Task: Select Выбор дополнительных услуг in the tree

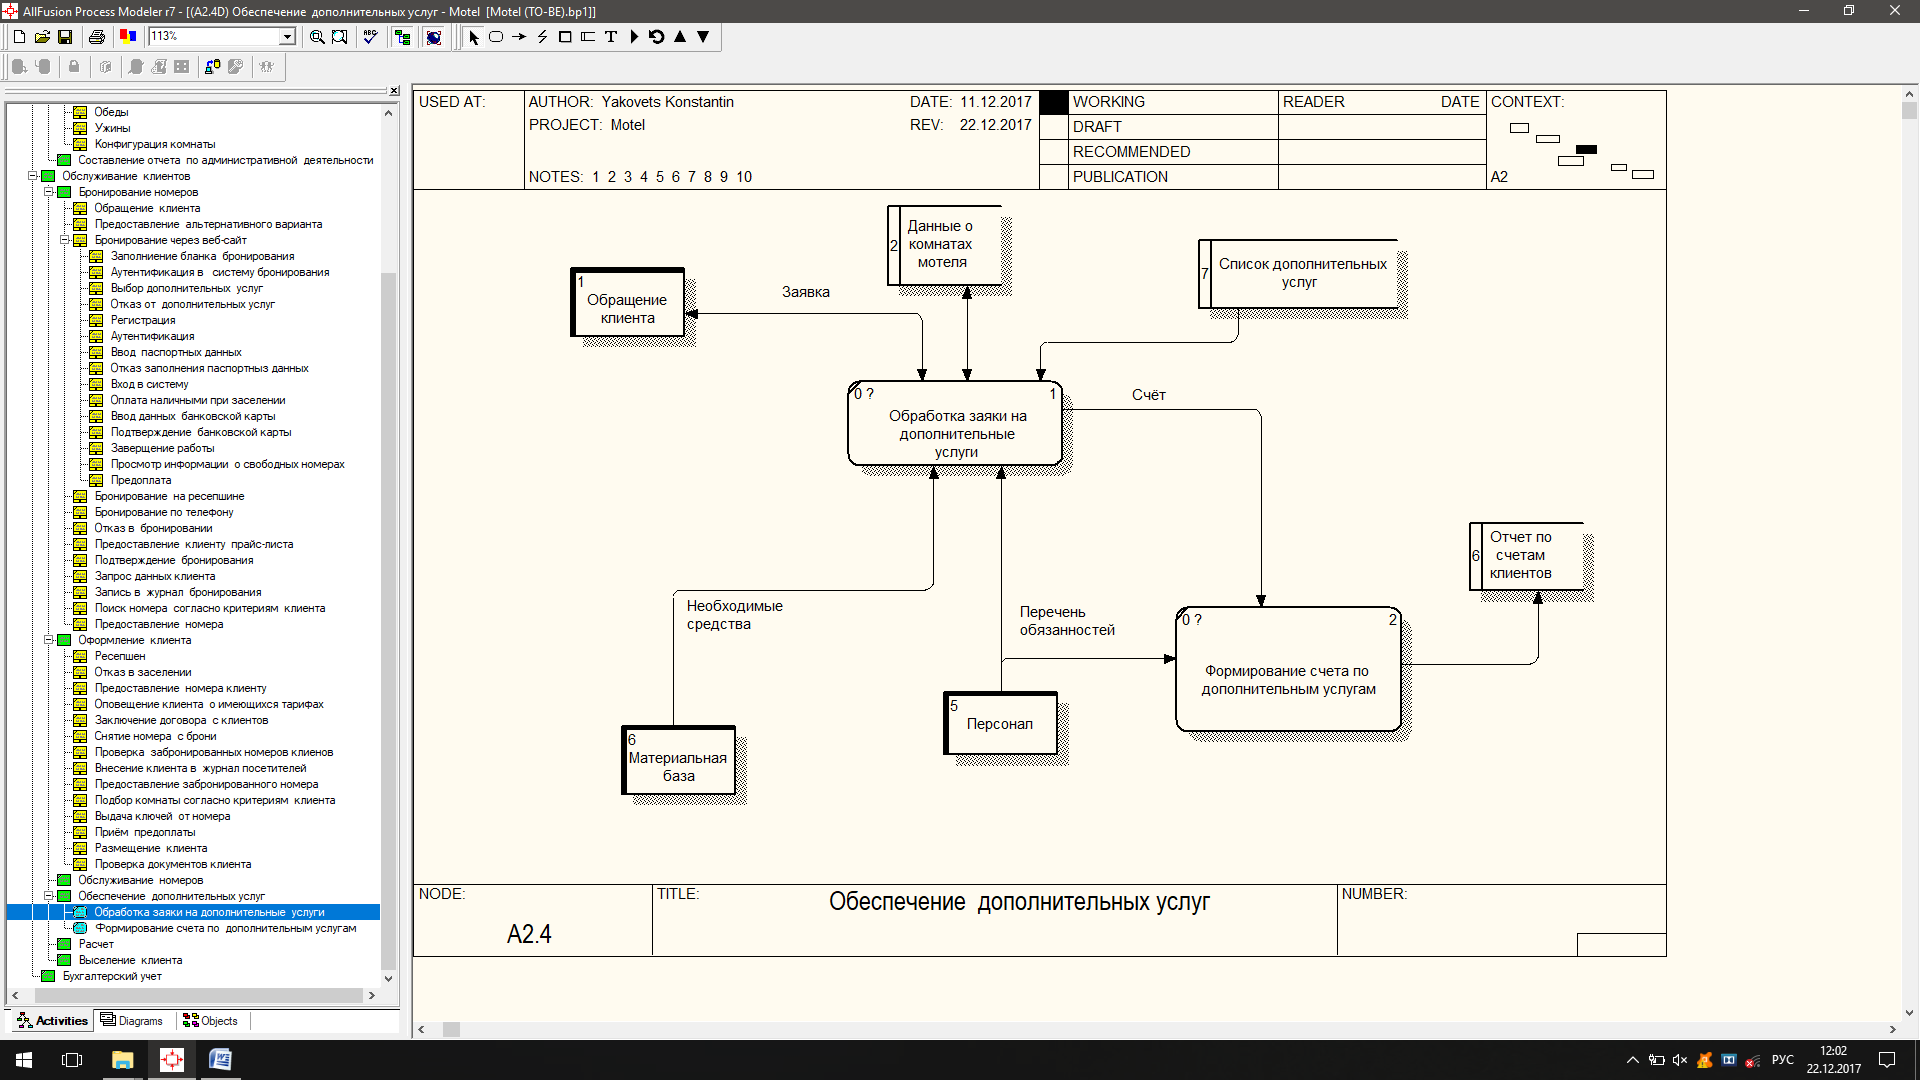Action: point(186,288)
